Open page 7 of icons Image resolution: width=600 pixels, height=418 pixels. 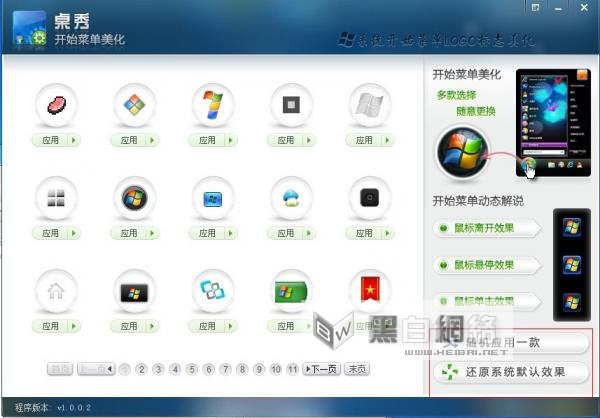tap(225, 369)
